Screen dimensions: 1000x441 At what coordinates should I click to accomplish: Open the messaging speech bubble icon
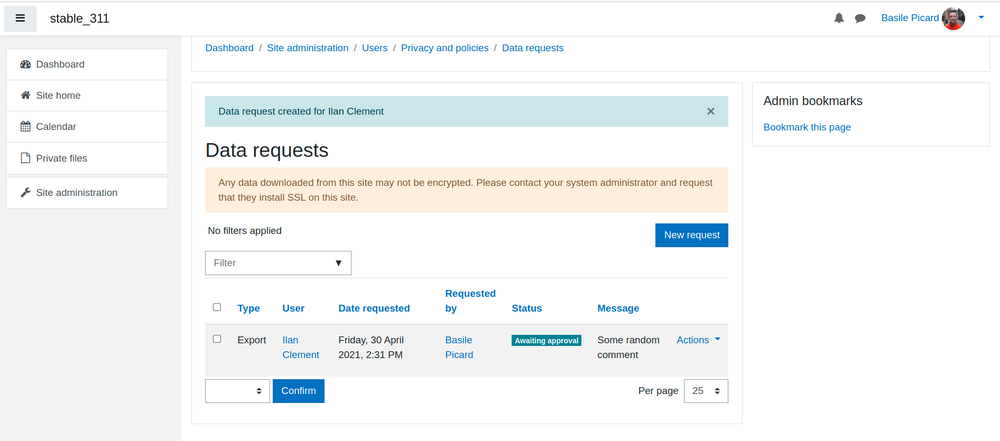pos(860,19)
